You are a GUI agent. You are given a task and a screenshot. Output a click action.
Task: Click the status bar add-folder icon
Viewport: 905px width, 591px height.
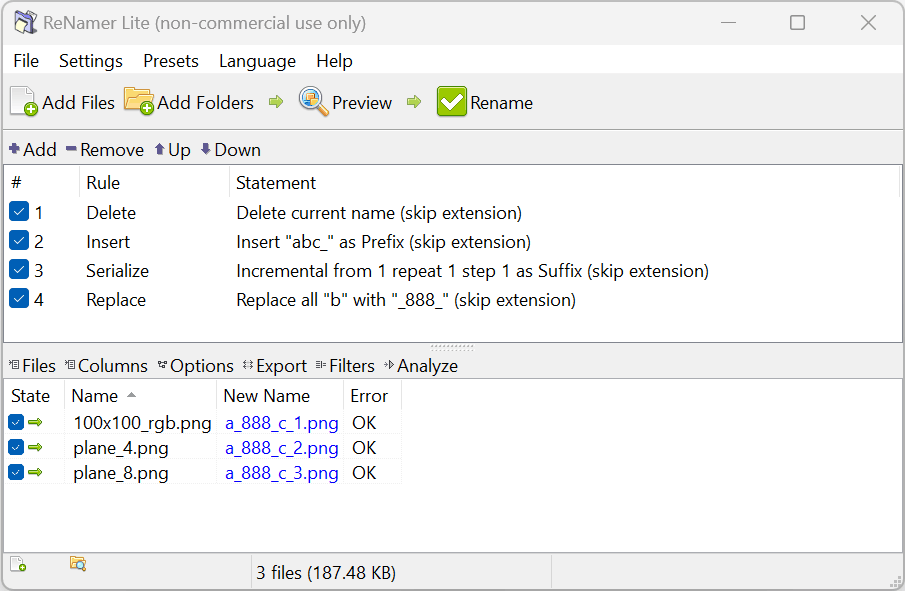77,564
